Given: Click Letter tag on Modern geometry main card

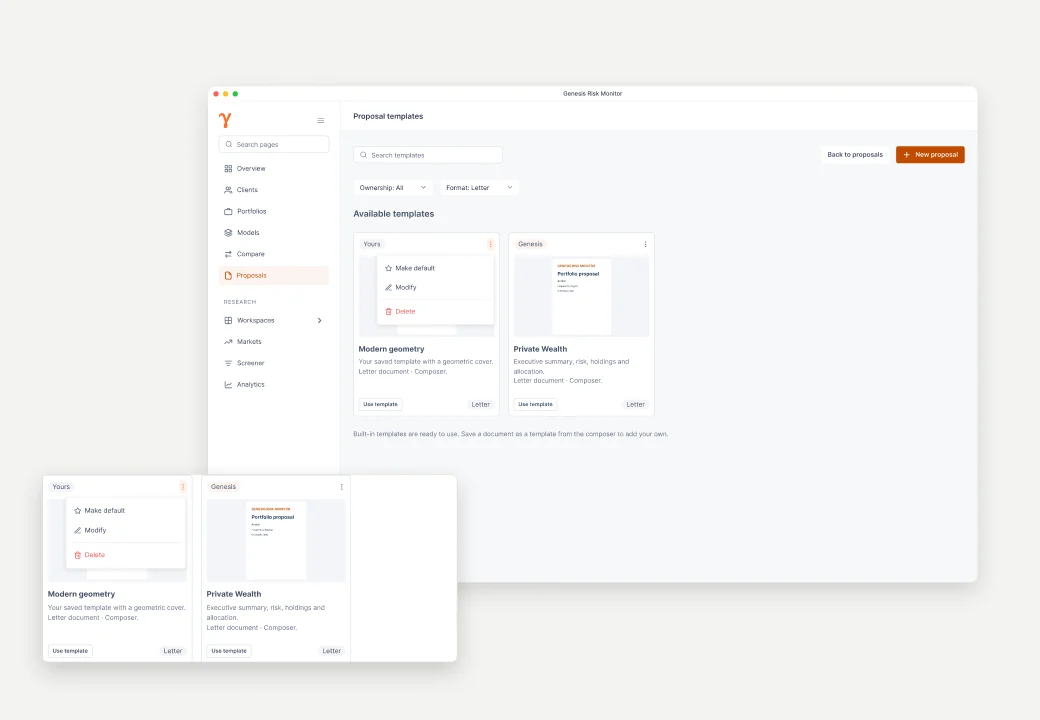Looking at the screenshot, I should click(x=481, y=404).
